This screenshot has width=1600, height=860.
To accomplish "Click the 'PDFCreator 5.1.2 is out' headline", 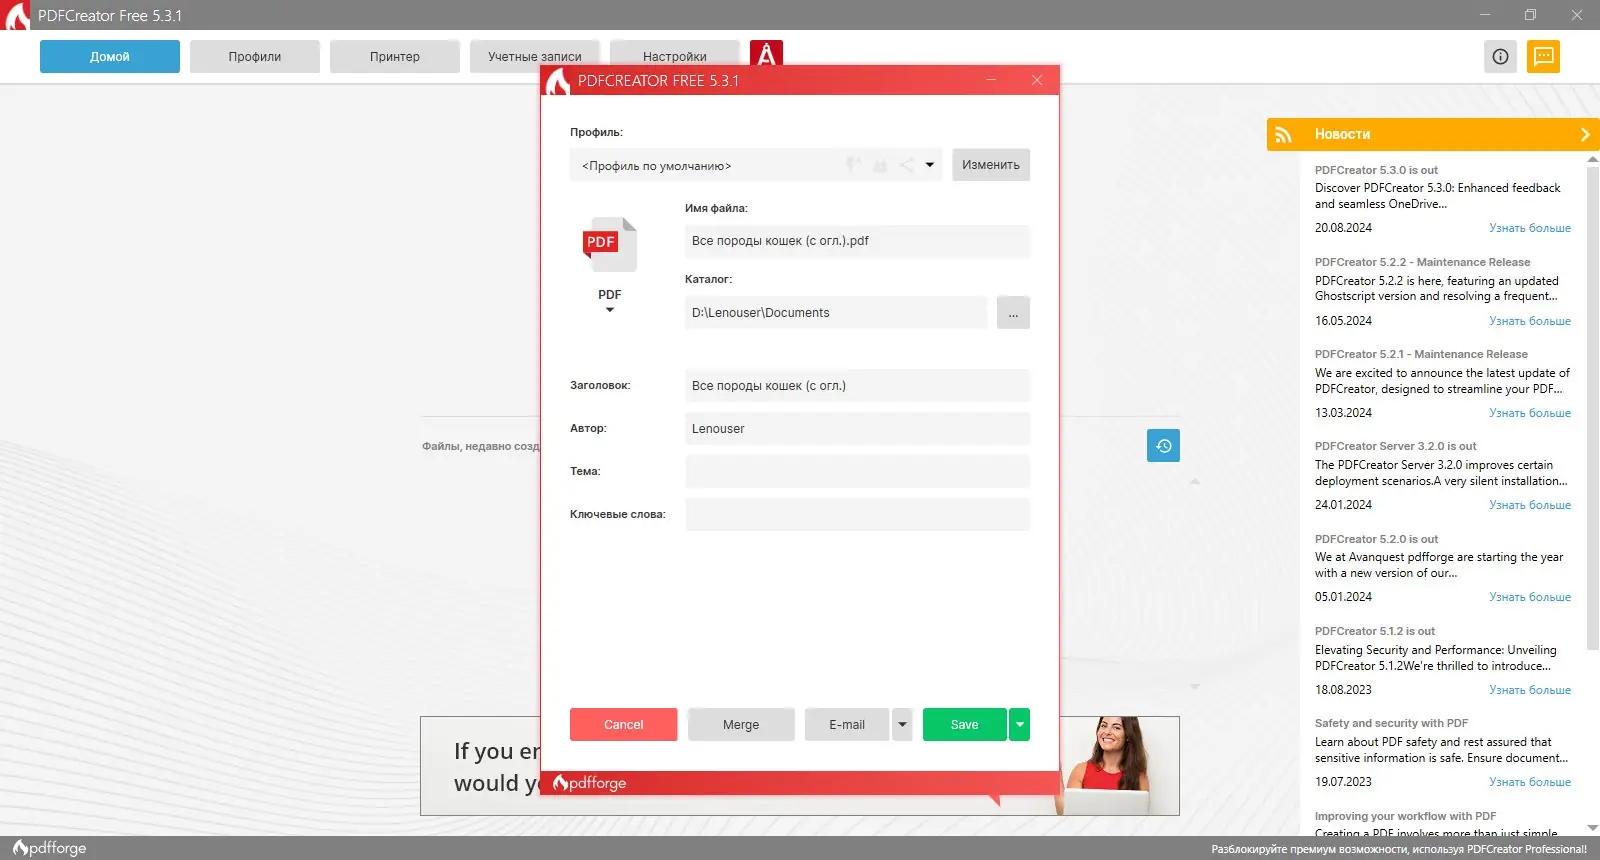I will coord(1374,631).
